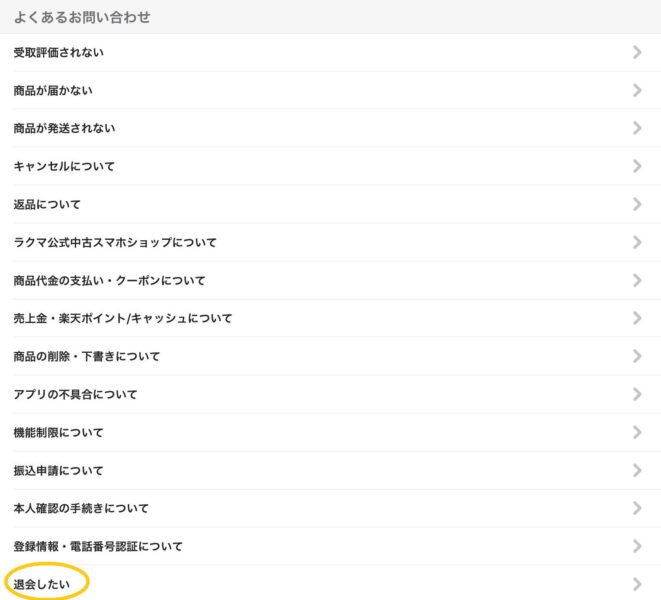Select キャンセルについて from the FAQ list
Screen dimensions: 661x600
[x=330, y=166]
